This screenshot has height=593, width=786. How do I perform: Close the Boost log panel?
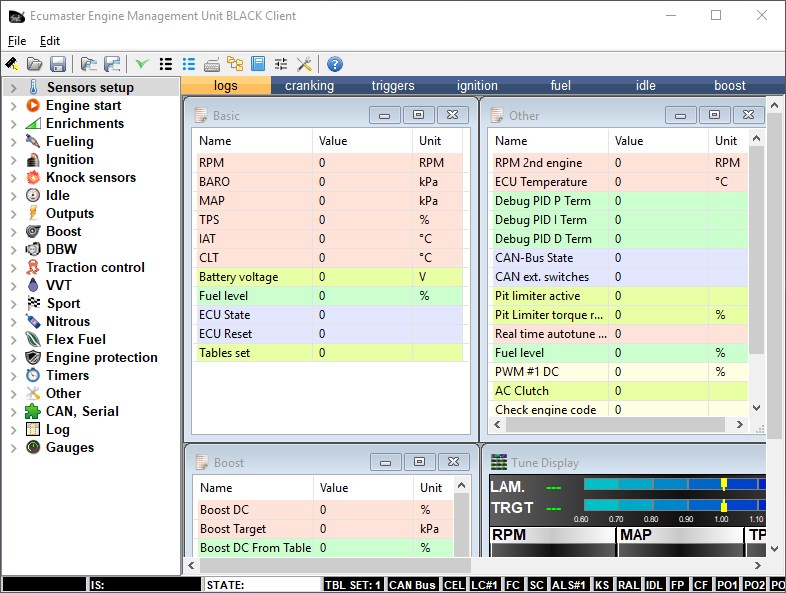(454, 462)
